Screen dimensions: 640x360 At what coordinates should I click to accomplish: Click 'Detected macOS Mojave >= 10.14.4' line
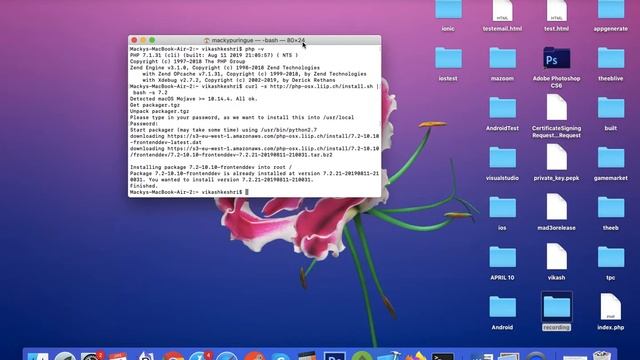193,99
